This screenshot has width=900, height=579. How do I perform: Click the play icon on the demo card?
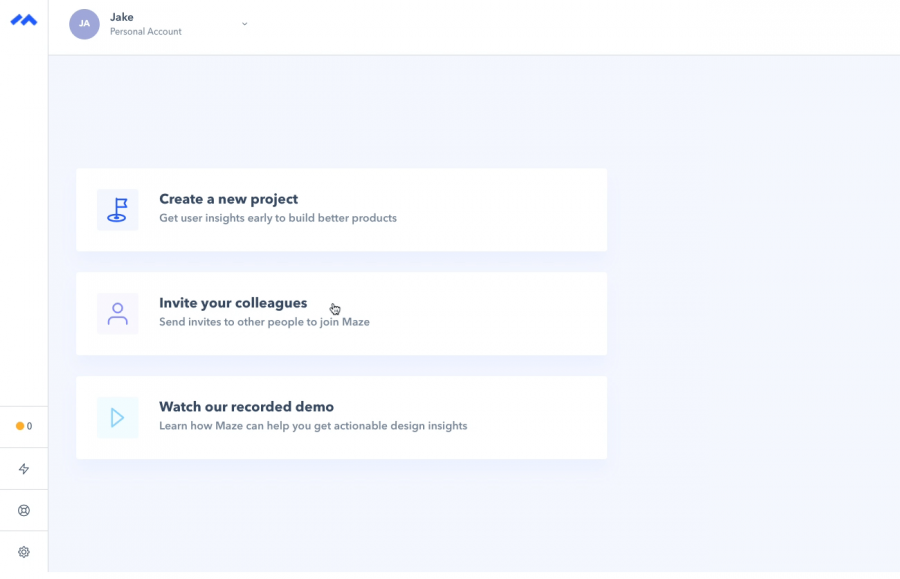pyautogui.click(x=117, y=417)
